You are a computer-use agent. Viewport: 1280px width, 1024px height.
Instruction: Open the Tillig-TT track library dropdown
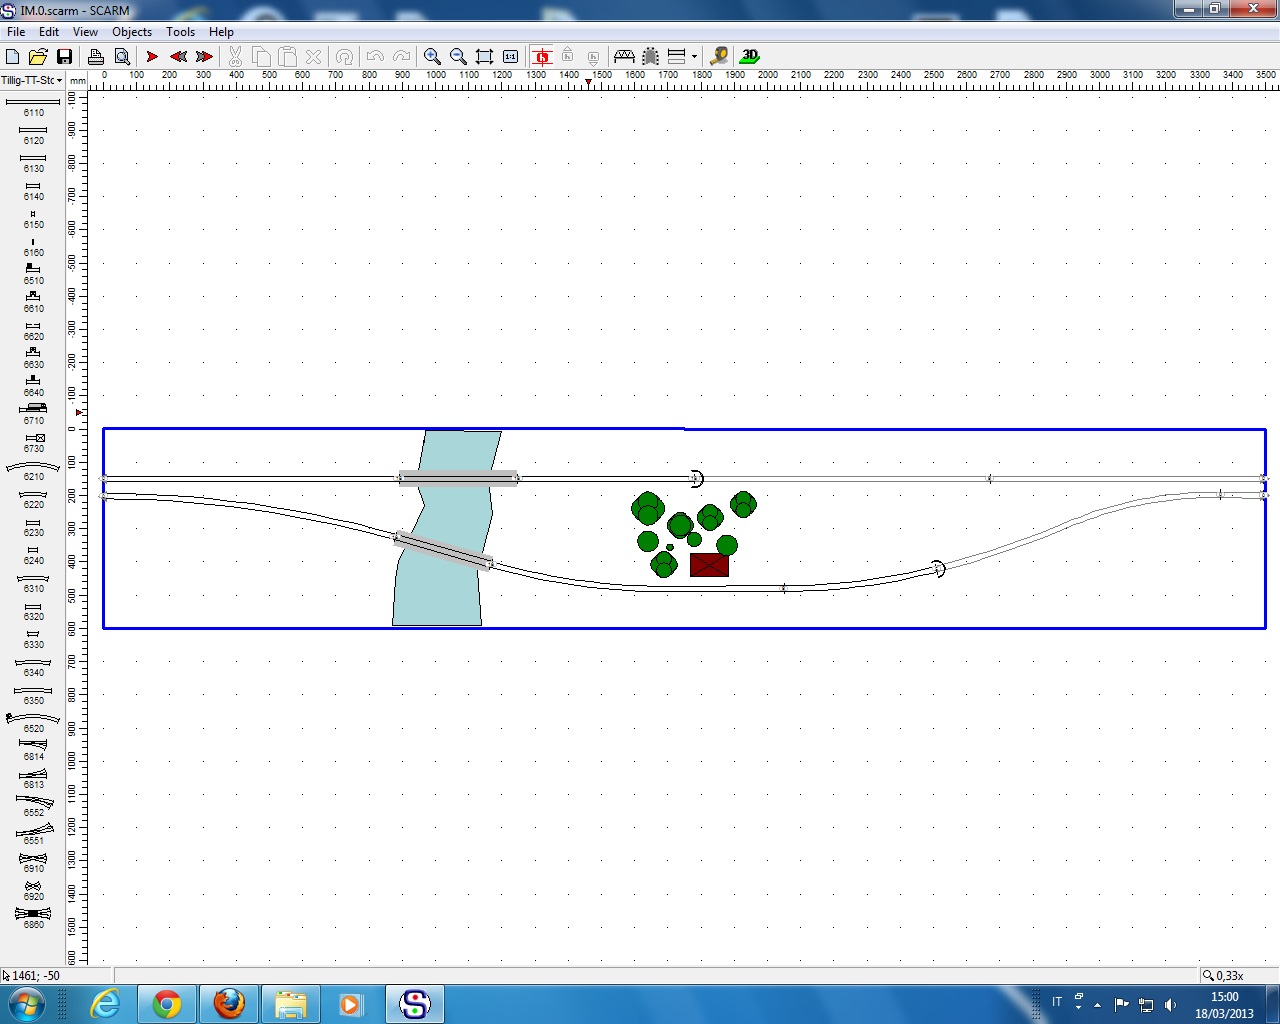point(32,80)
